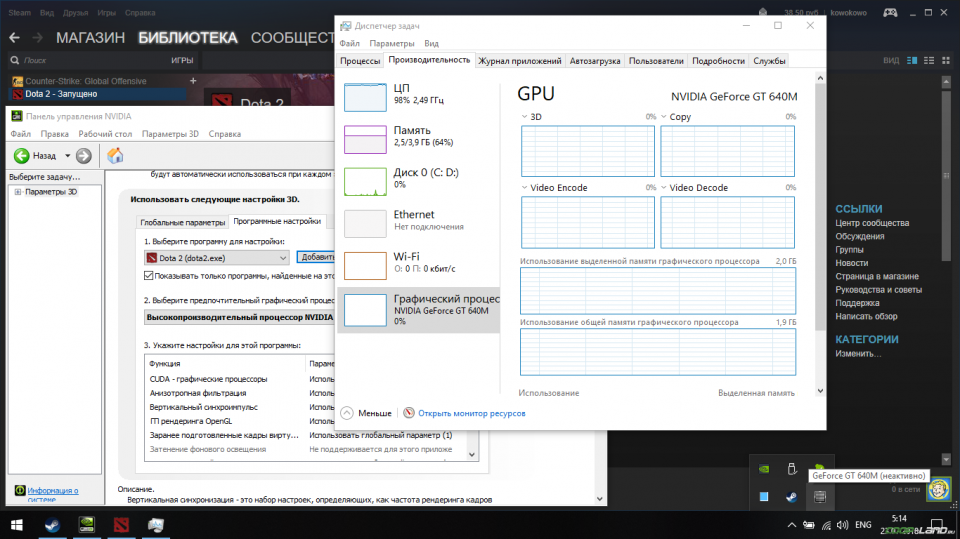Click Task Manager scrollbar down arrow
The width and height of the screenshot is (960, 539).
pyautogui.click(x=820, y=391)
